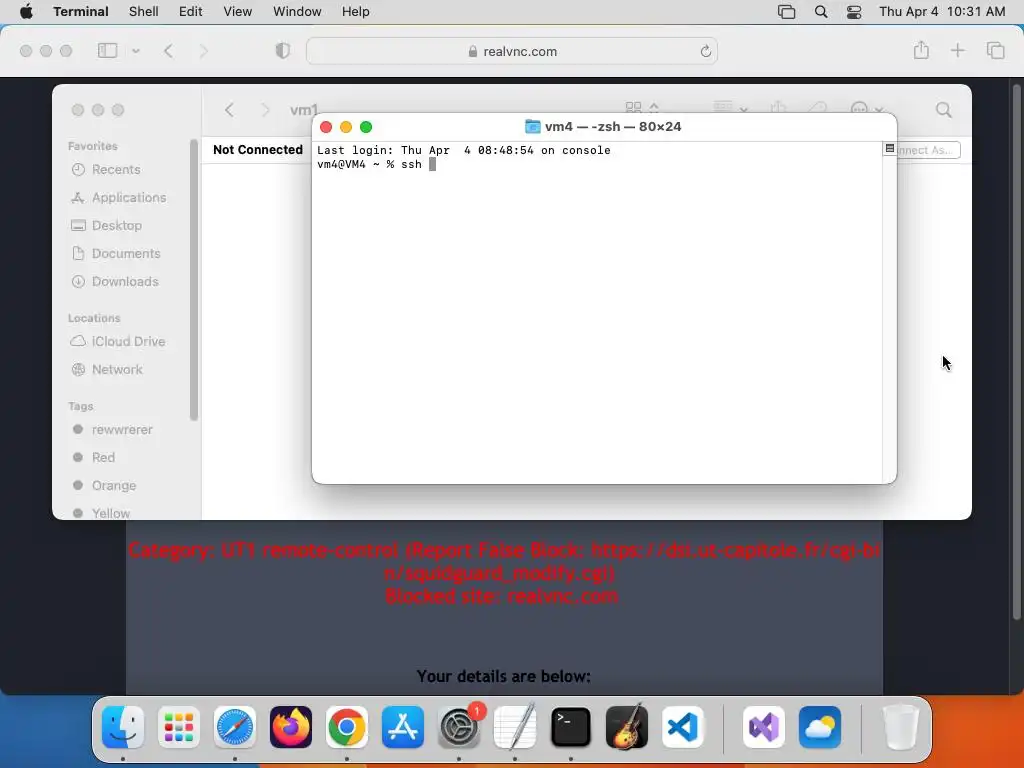
Task: Switch to Terminal via Dock icon
Action: coord(571,727)
